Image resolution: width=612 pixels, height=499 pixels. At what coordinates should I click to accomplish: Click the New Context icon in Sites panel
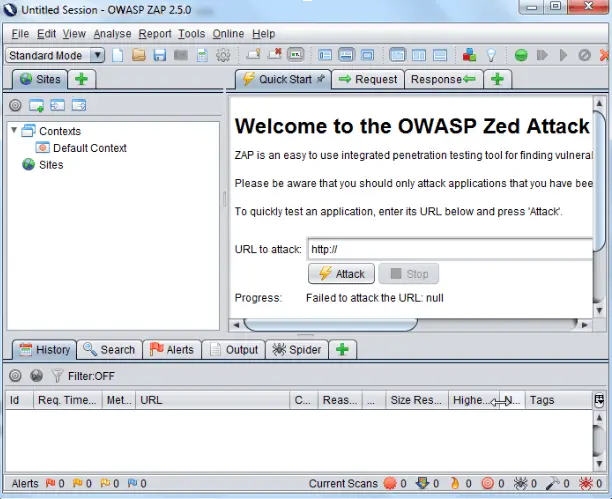(36, 105)
